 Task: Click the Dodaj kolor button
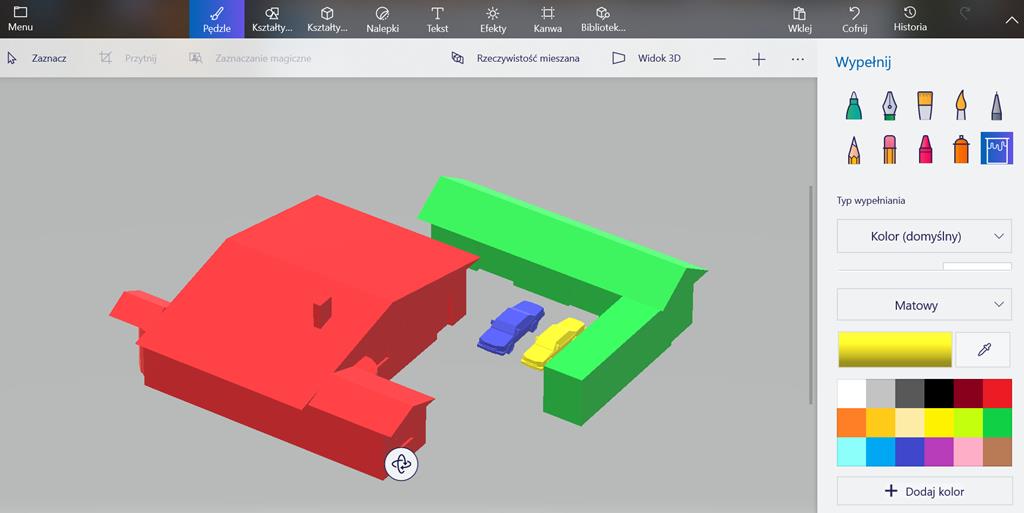coord(924,491)
